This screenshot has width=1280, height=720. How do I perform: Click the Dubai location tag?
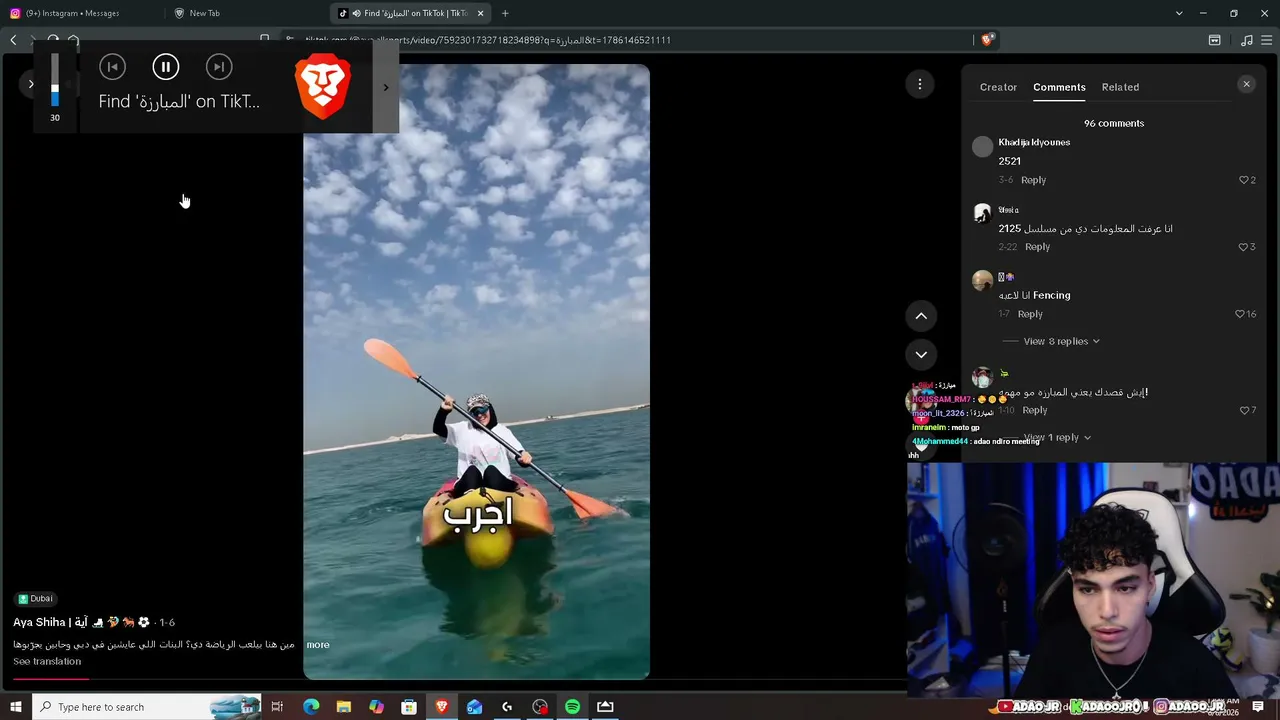tap(35, 599)
